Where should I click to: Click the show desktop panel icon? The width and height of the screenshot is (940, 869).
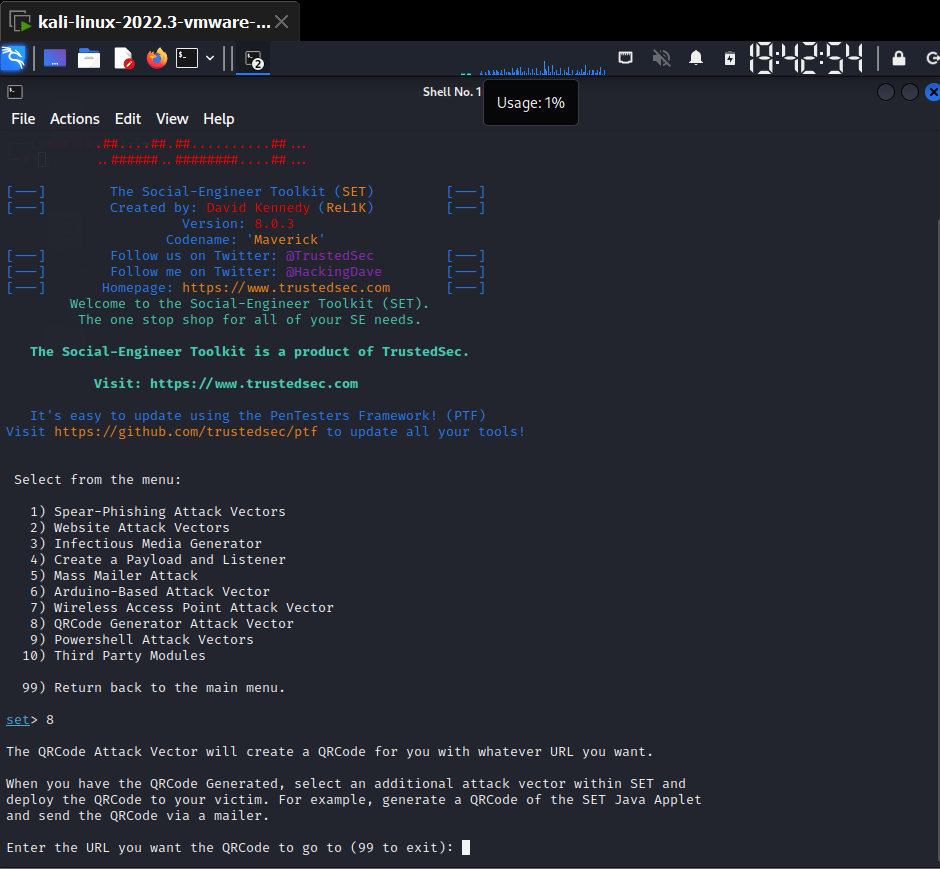click(55, 59)
